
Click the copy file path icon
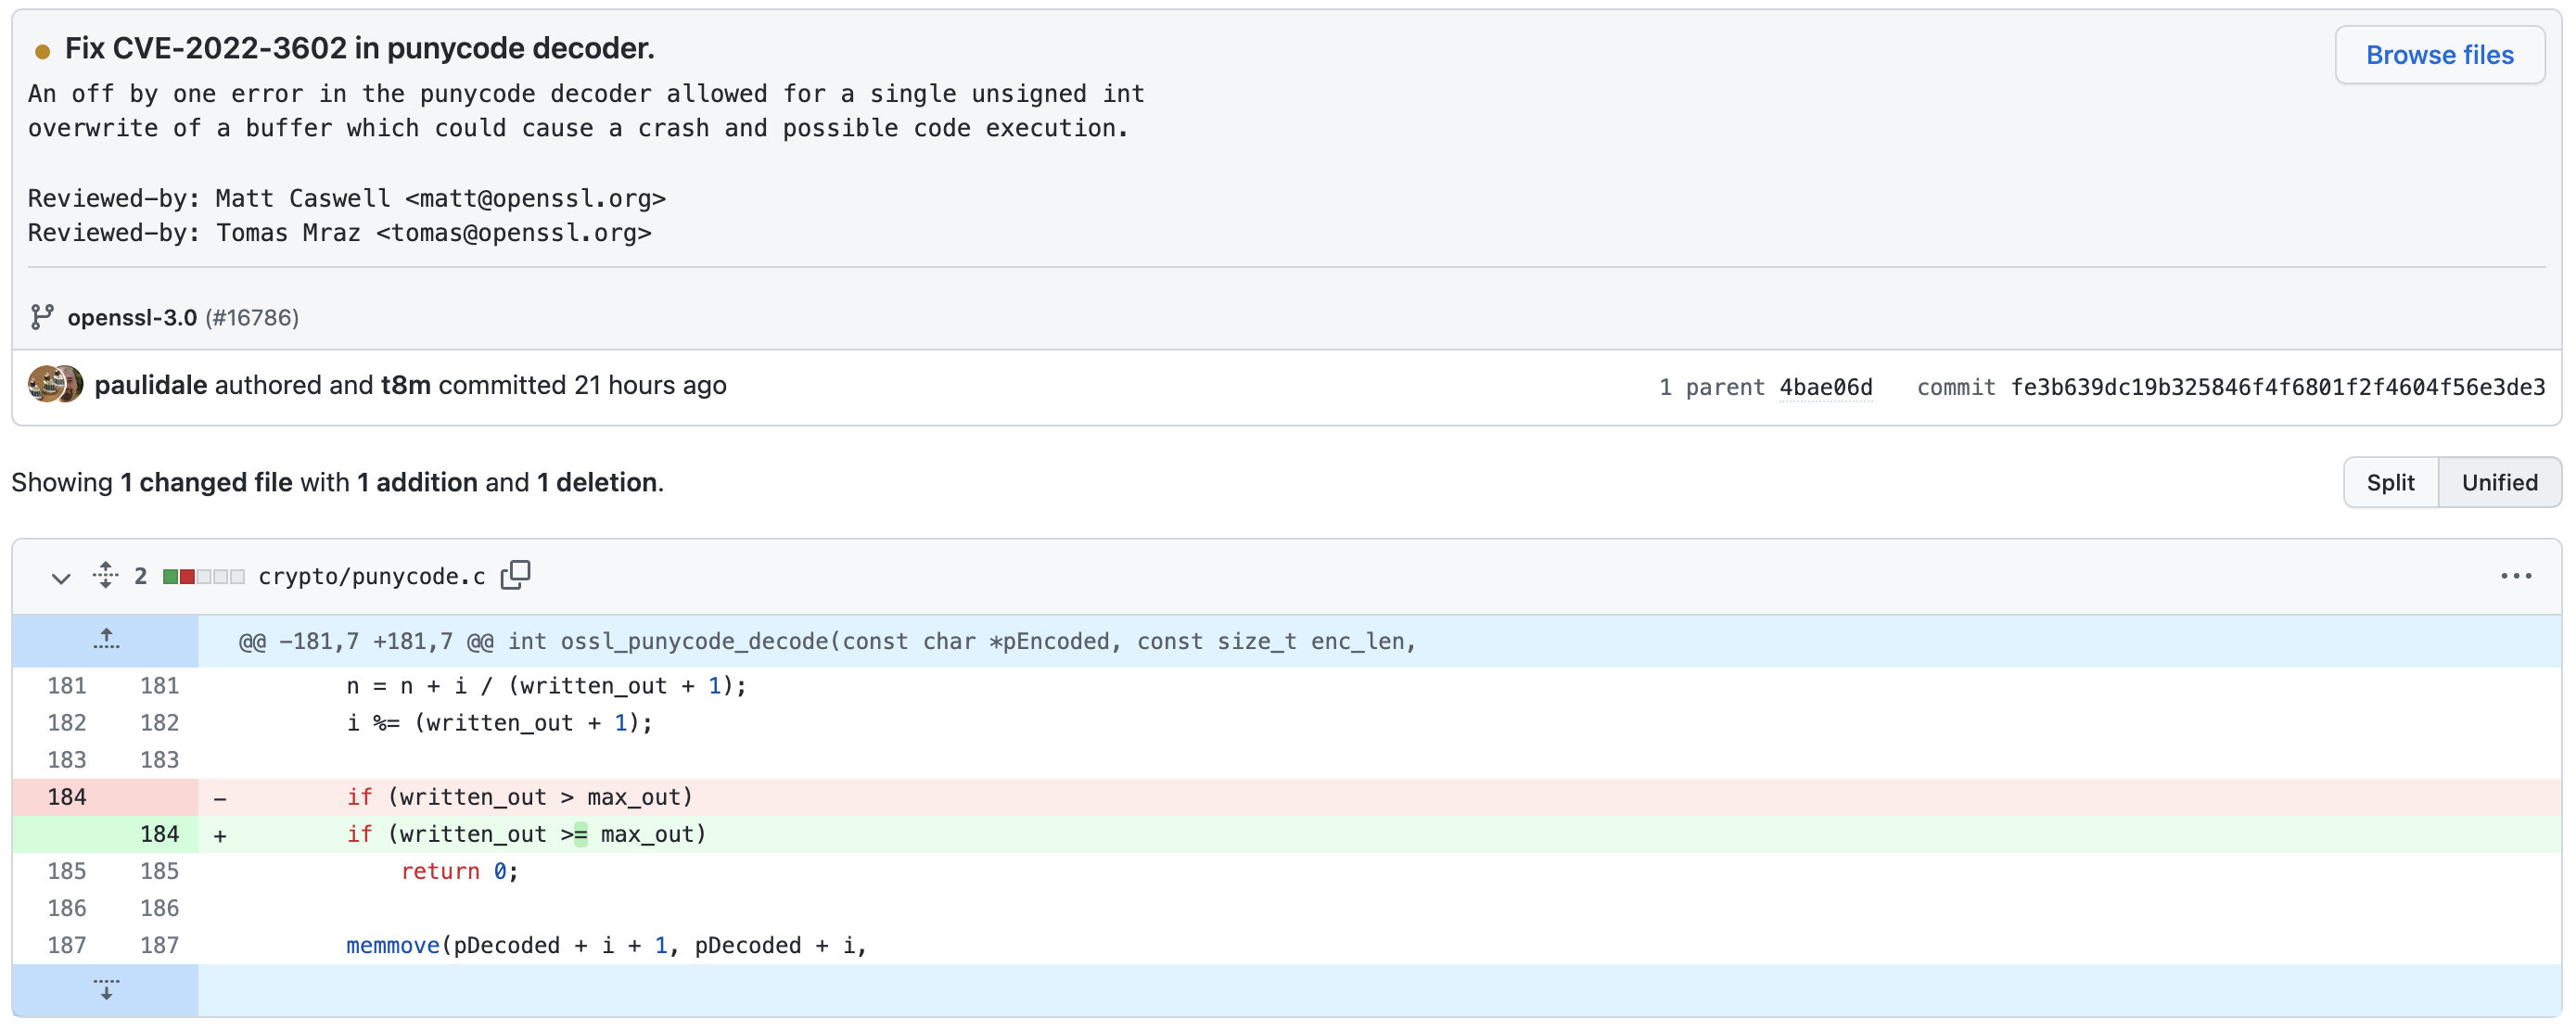point(515,575)
